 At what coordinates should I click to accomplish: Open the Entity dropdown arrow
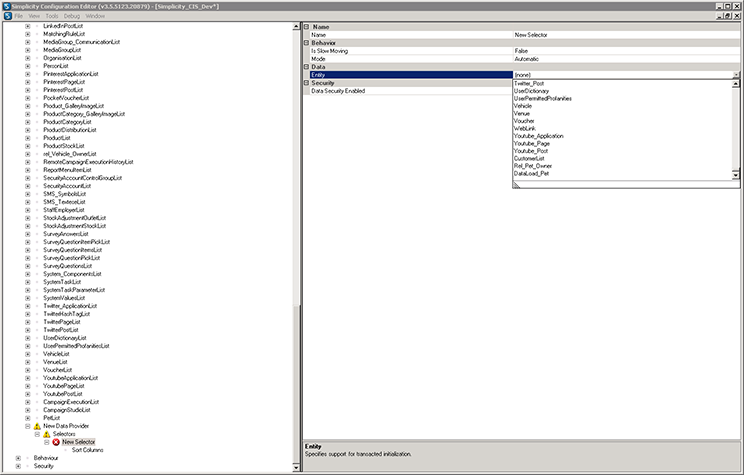[x=736, y=75]
